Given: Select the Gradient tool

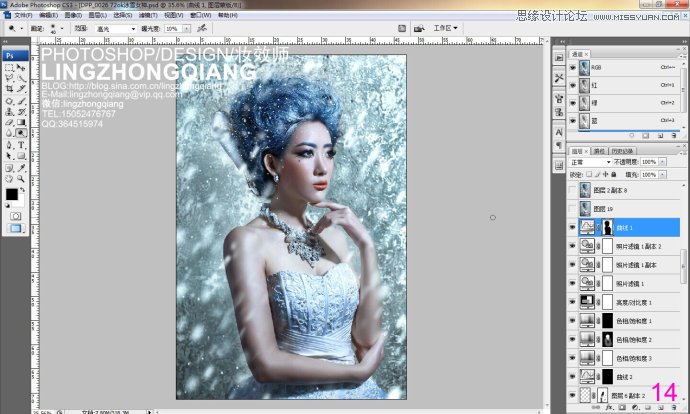Looking at the screenshot, I should (x=21, y=122).
